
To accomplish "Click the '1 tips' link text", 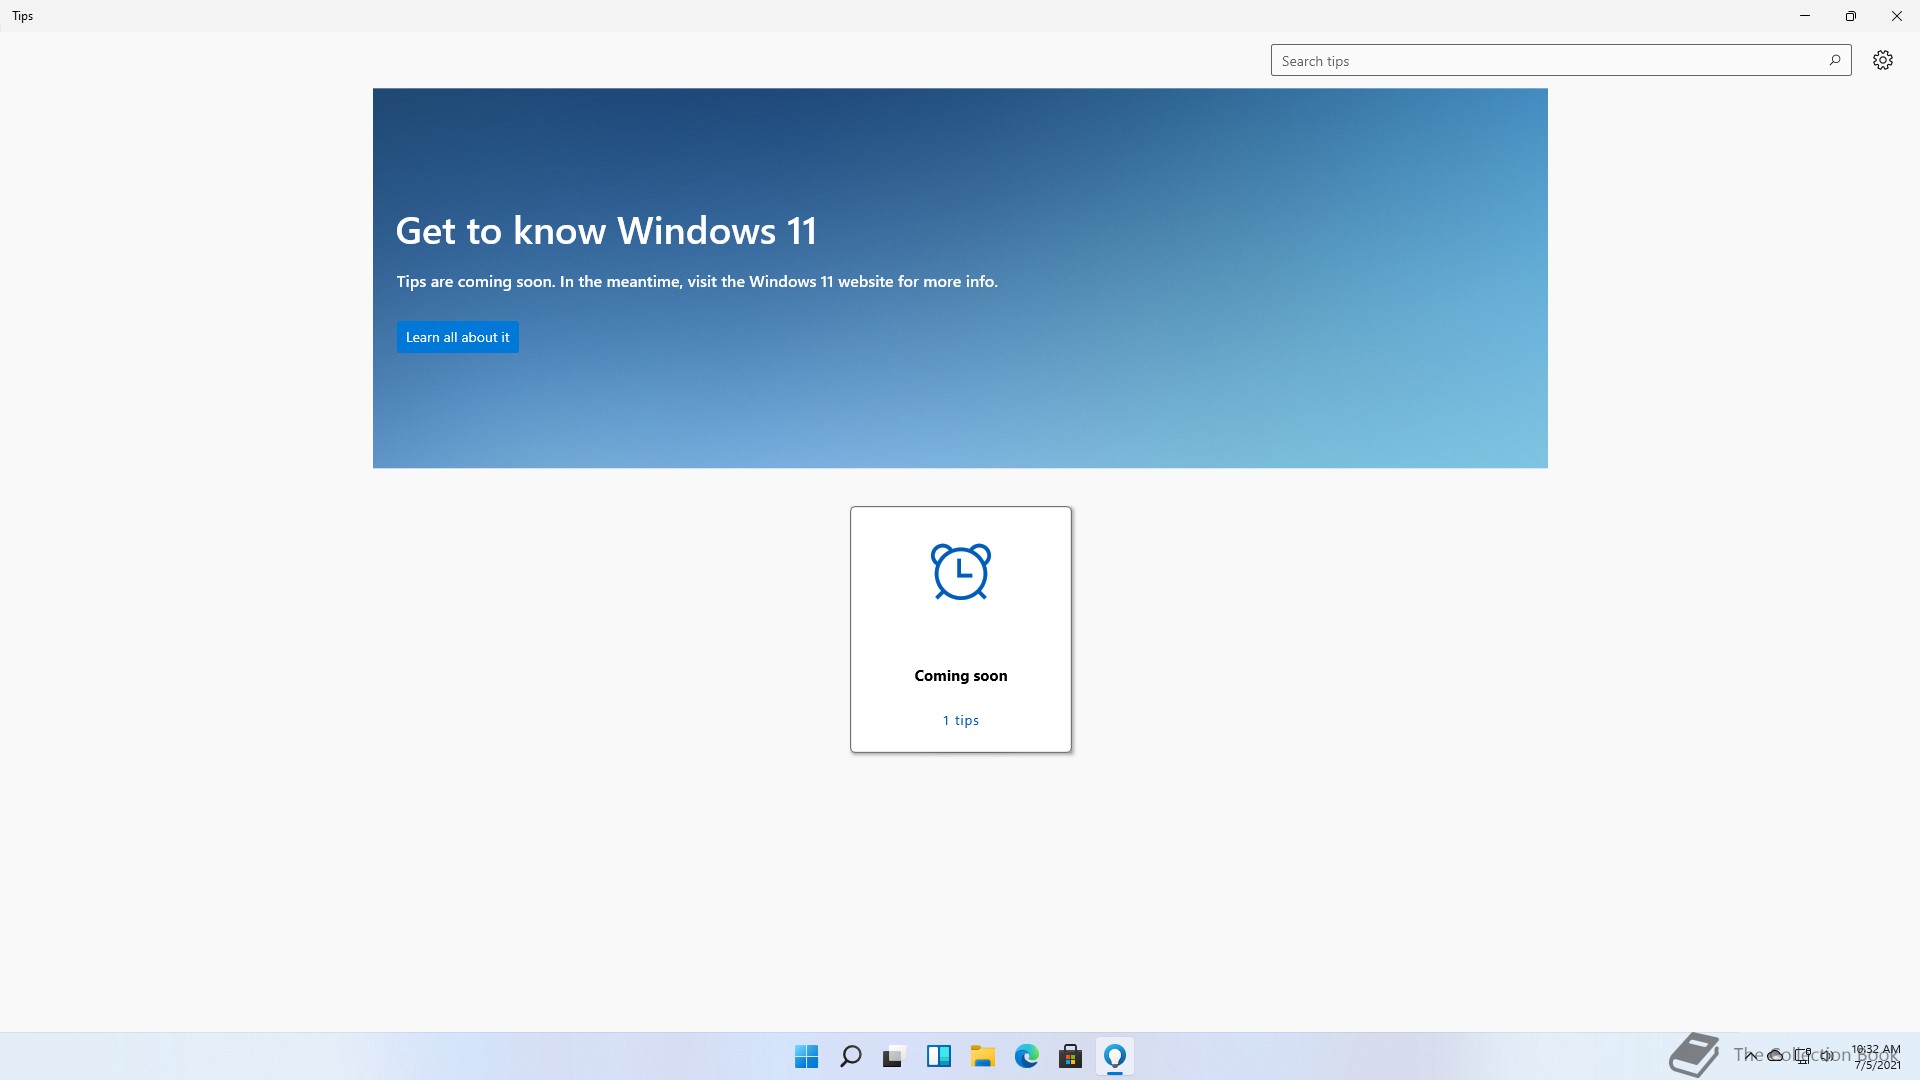I will 961,720.
